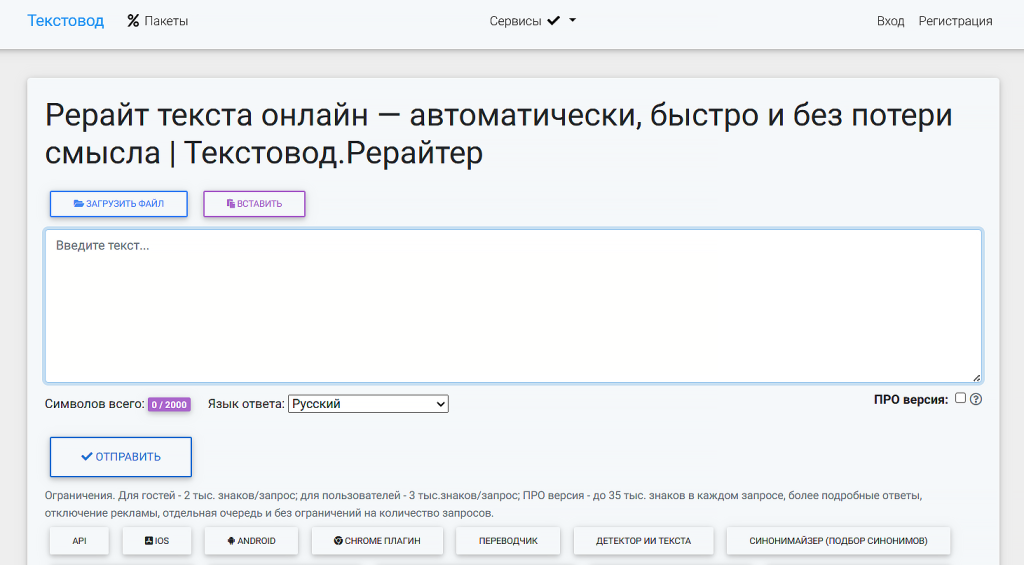
Task: Open the Язык ответа language dropdown
Action: 368,404
